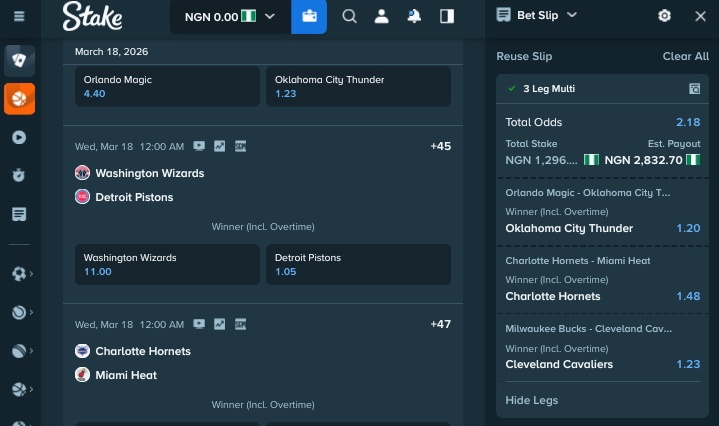
Task: Expand the tennis sidebar category
Action: [22, 312]
